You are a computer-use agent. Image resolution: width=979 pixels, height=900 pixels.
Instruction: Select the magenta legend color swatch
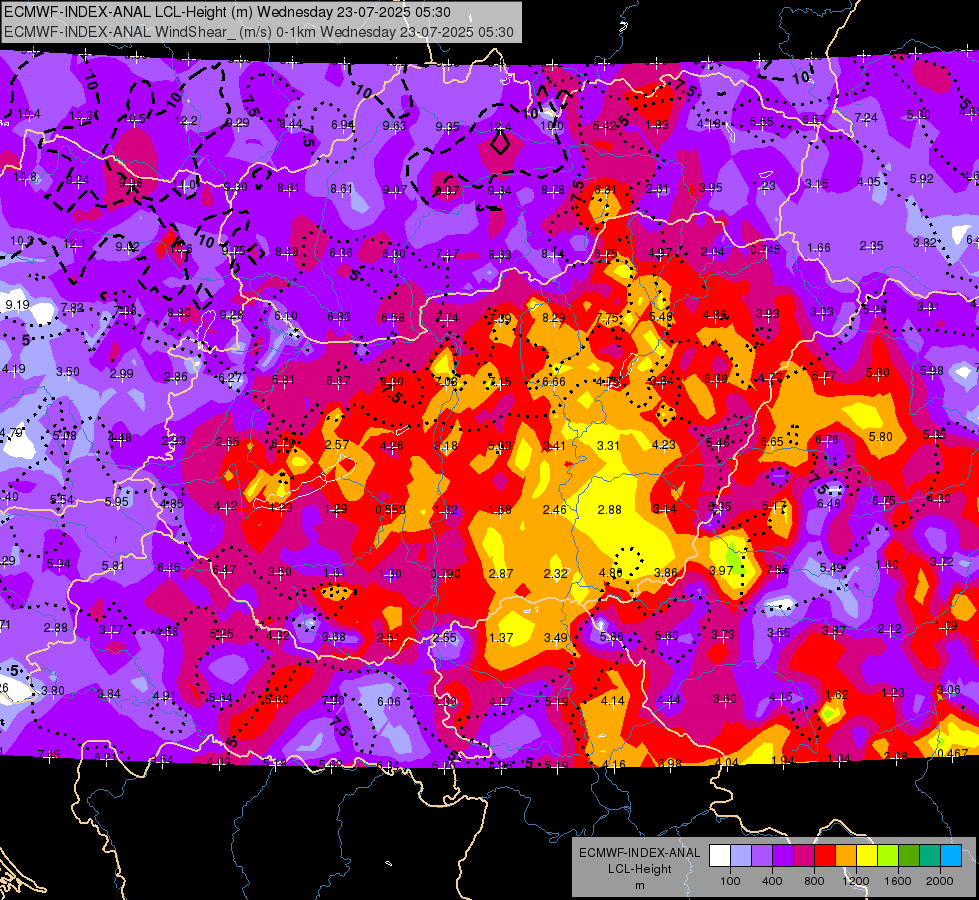[804, 856]
